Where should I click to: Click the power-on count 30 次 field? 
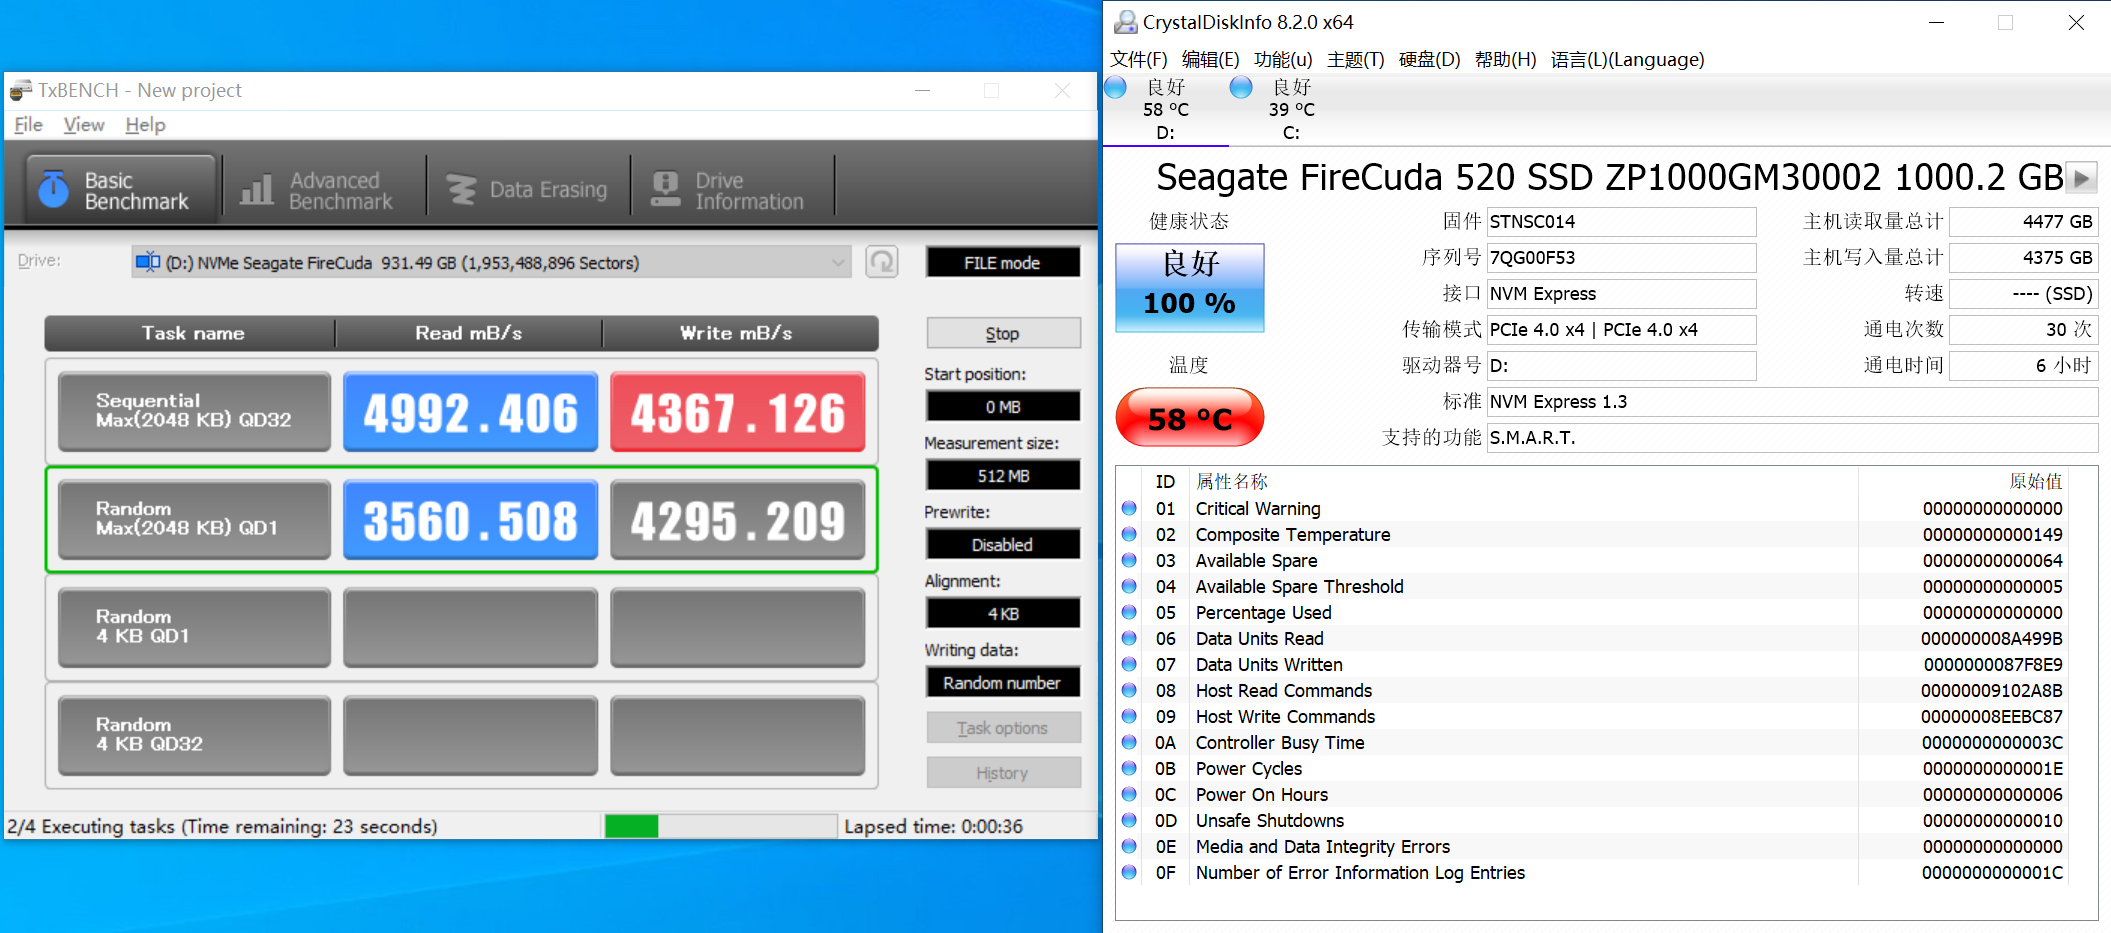(2024, 330)
